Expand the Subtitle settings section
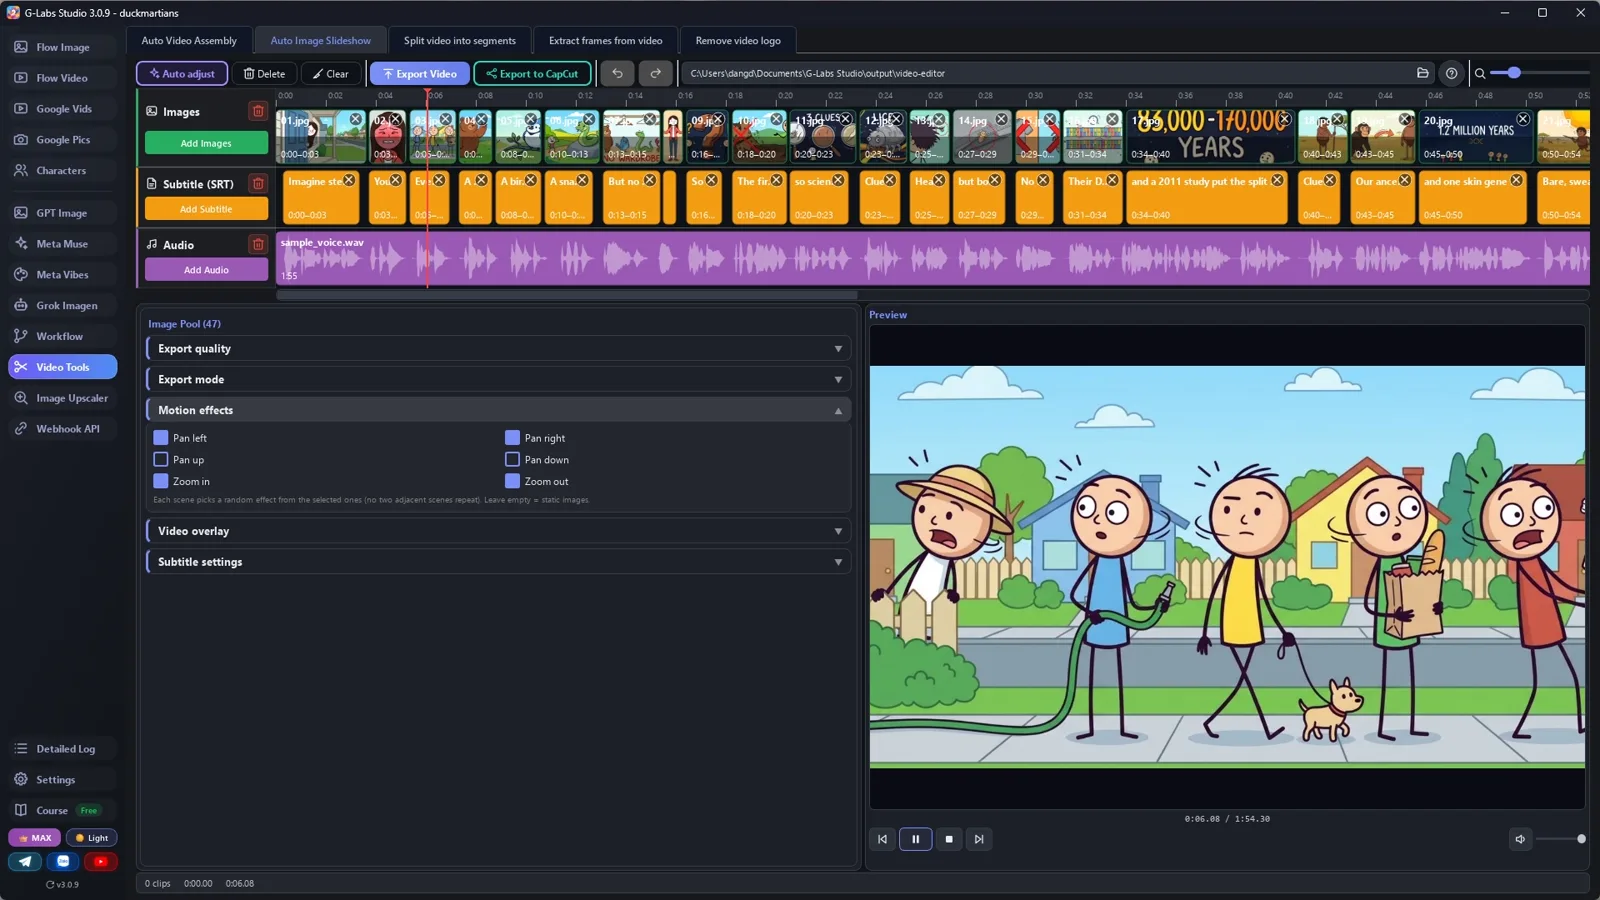Image resolution: width=1600 pixels, height=900 pixels. pyautogui.click(x=498, y=562)
